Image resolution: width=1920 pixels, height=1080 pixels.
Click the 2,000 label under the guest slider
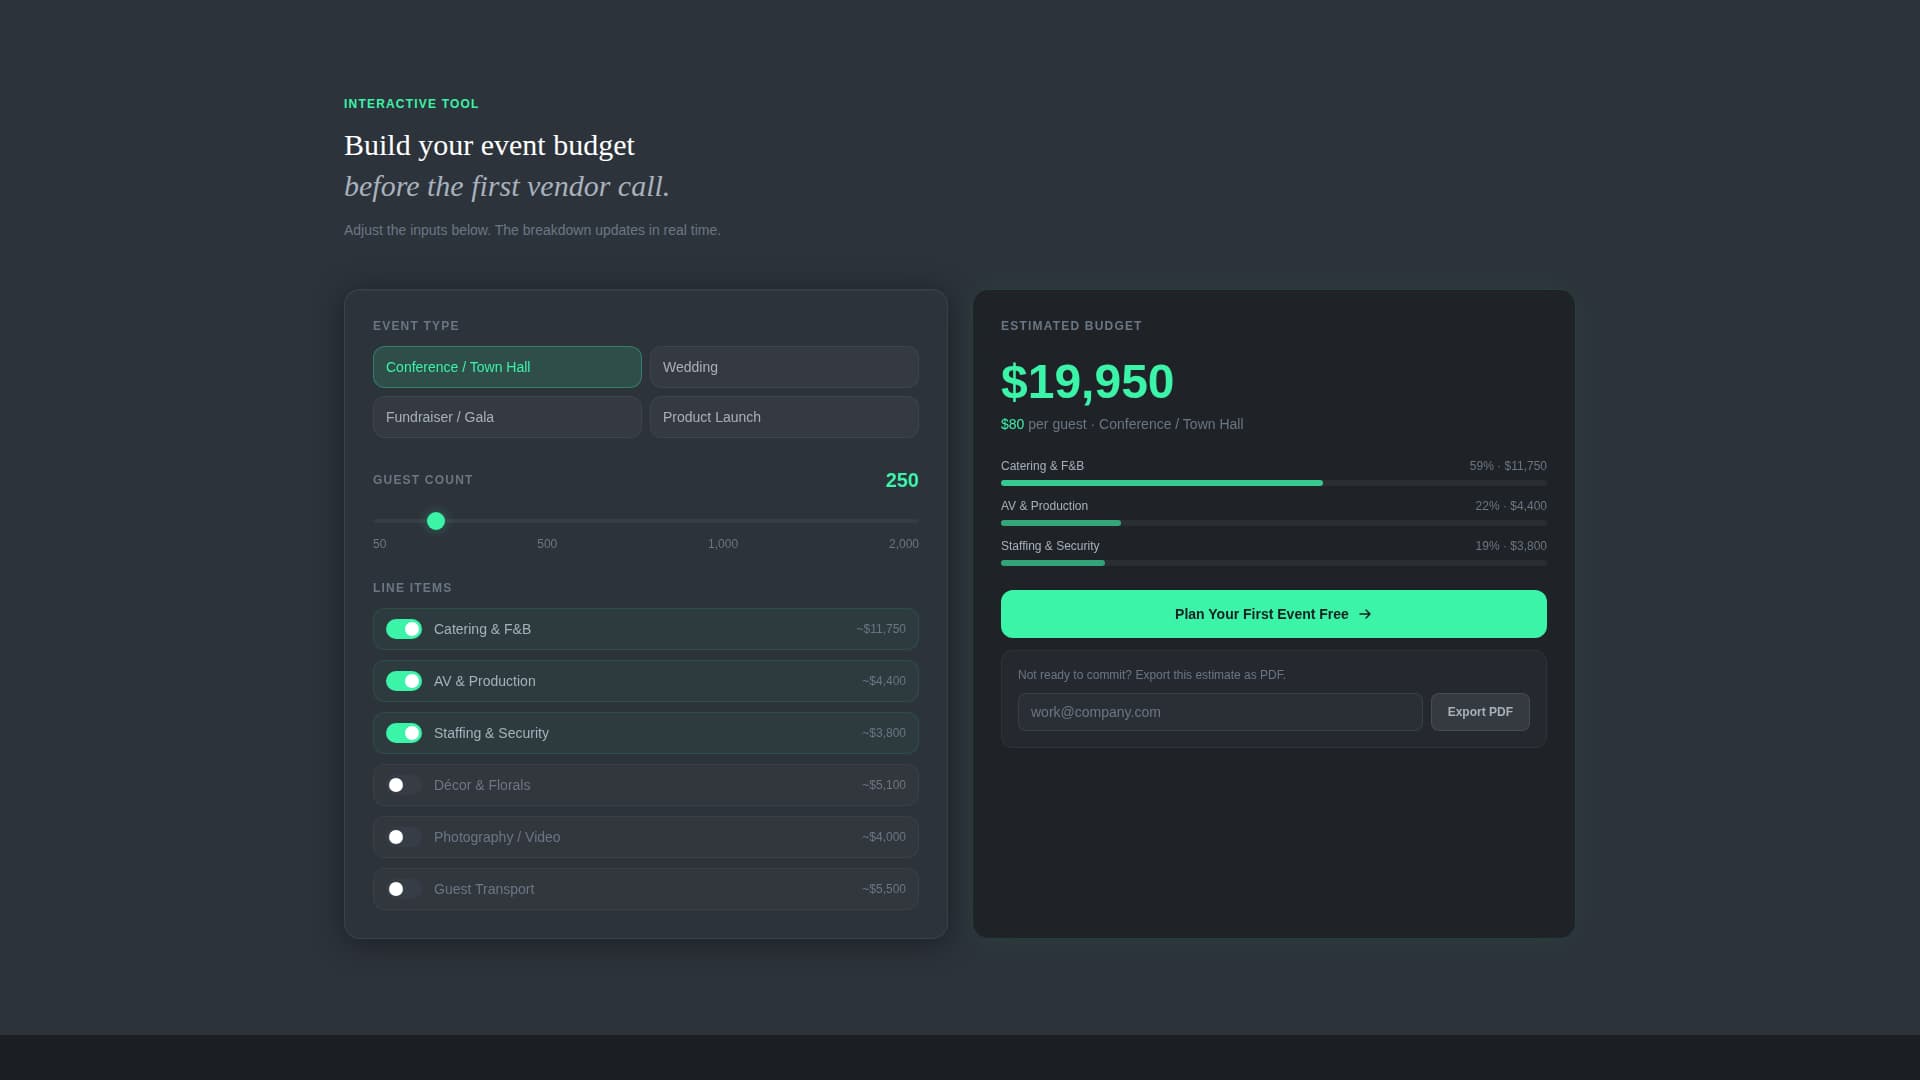click(x=904, y=544)
